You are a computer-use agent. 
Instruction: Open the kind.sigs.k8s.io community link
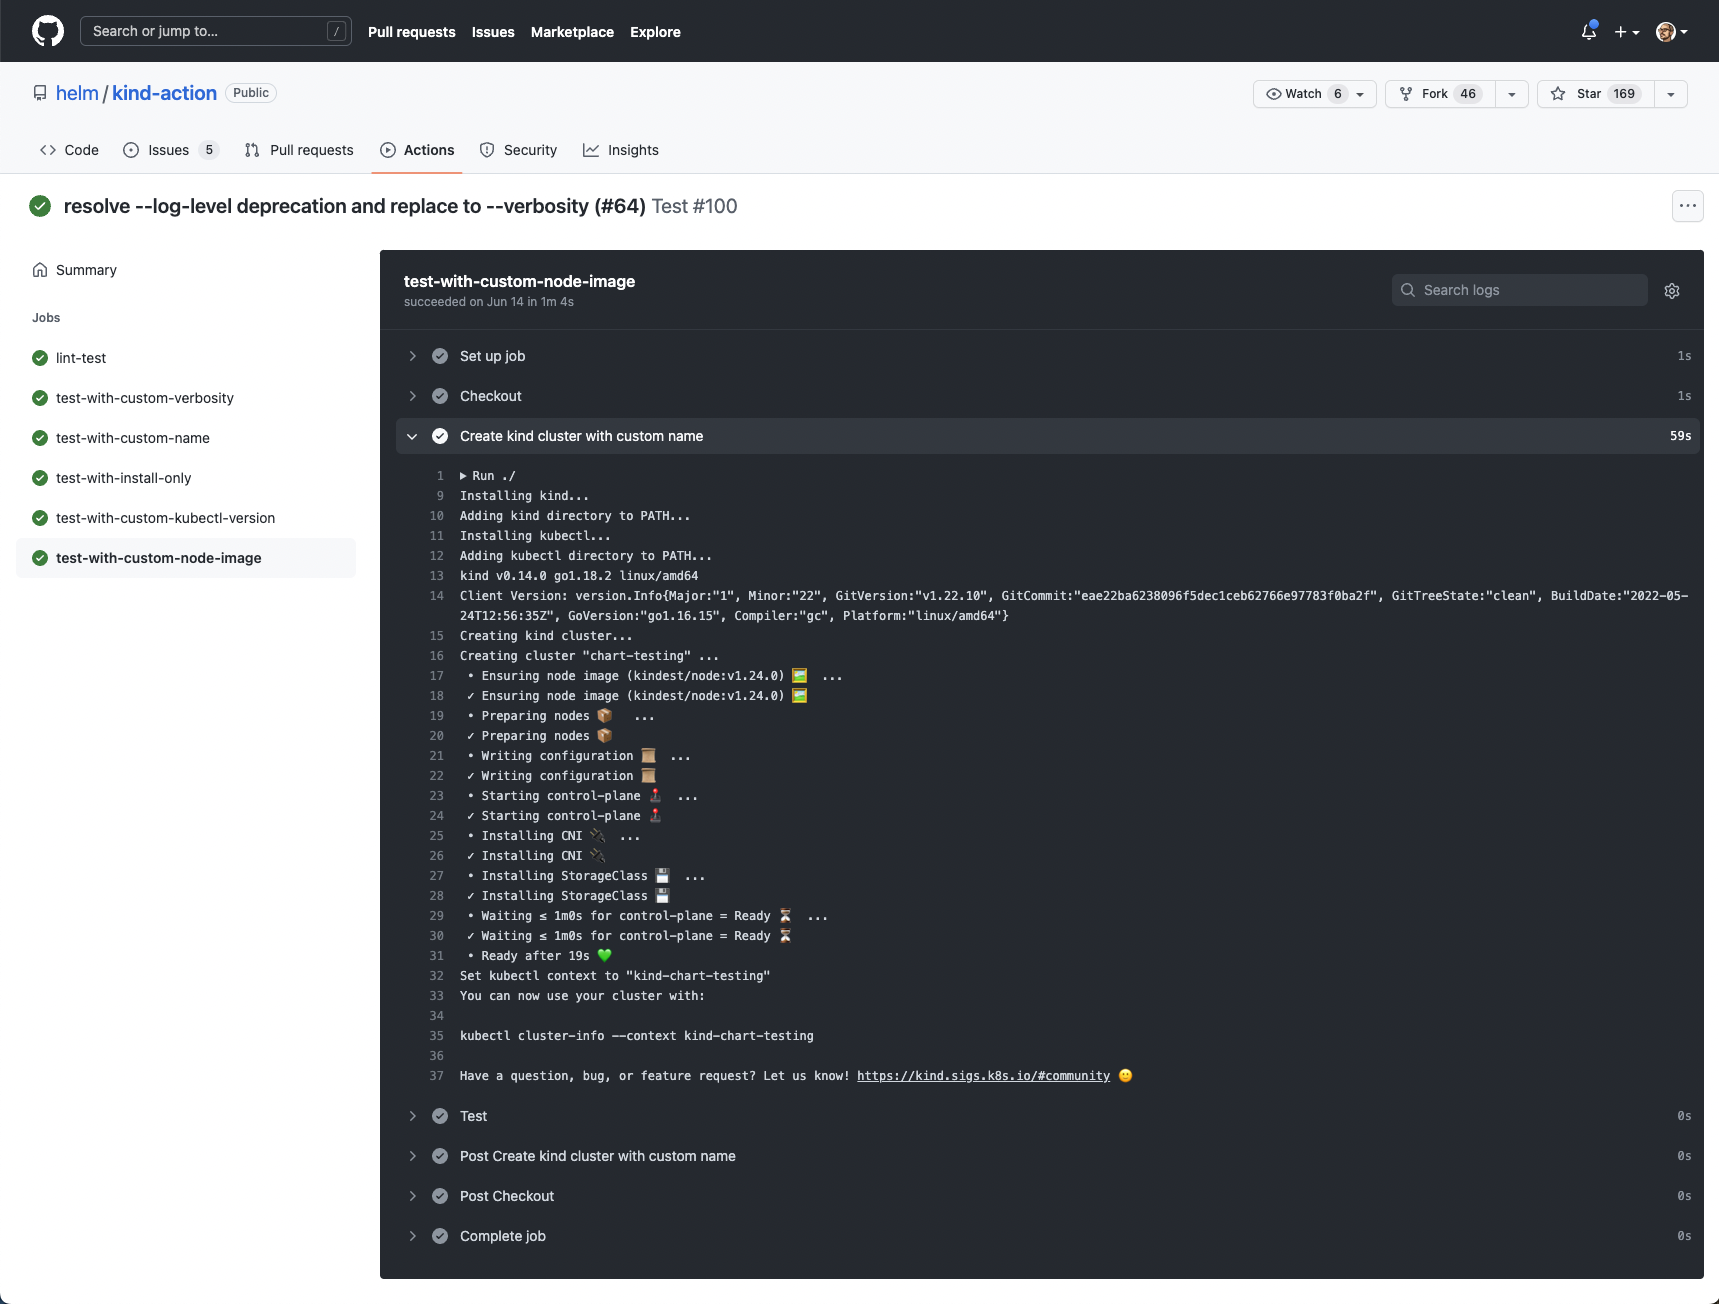(x=984, y=1076)
